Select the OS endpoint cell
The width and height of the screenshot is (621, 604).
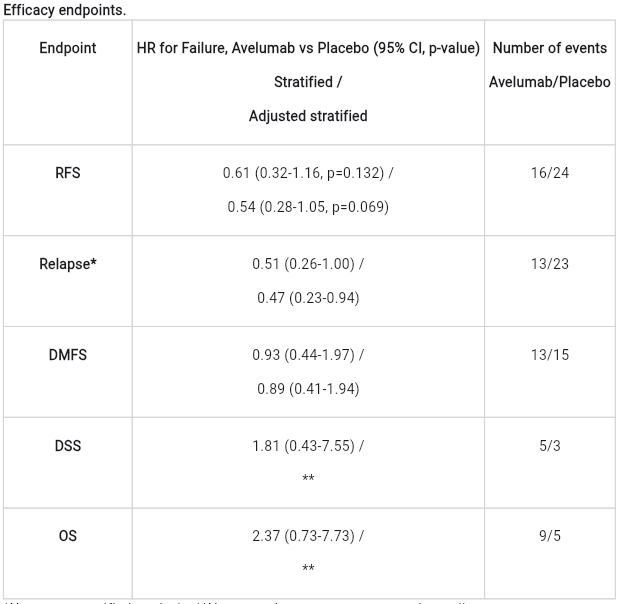(x=68, y=536)
